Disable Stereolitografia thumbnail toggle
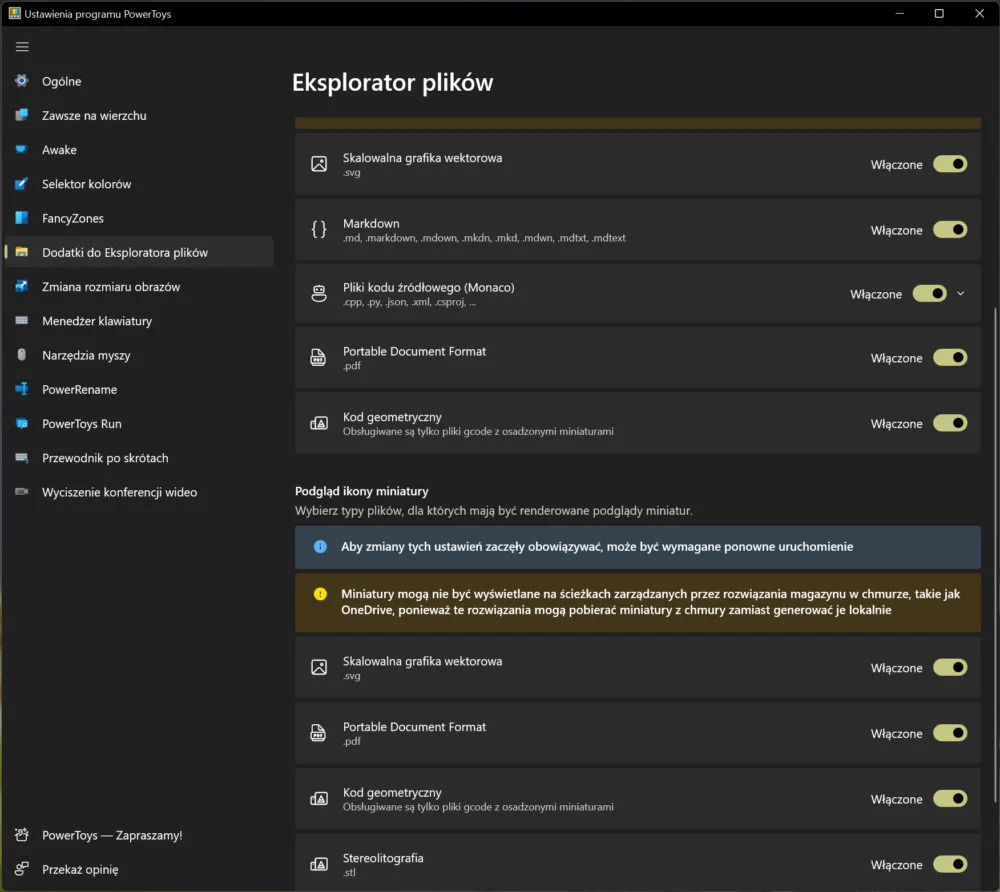The height and width of the screenshot is (892, 1000). [950, 865]
